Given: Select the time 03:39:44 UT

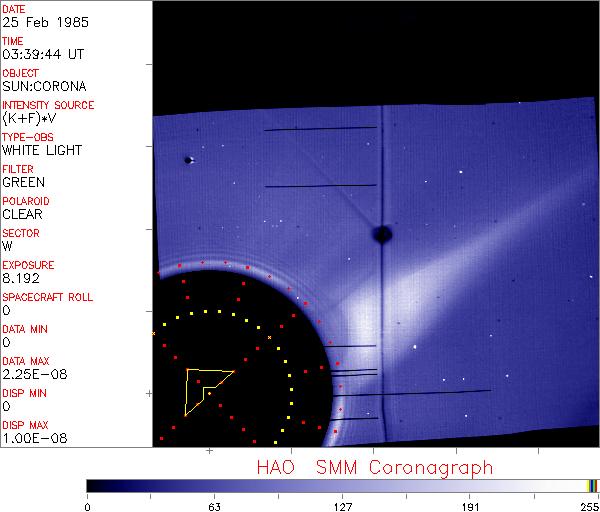Looking at the screenshot, I should point(43,54).
